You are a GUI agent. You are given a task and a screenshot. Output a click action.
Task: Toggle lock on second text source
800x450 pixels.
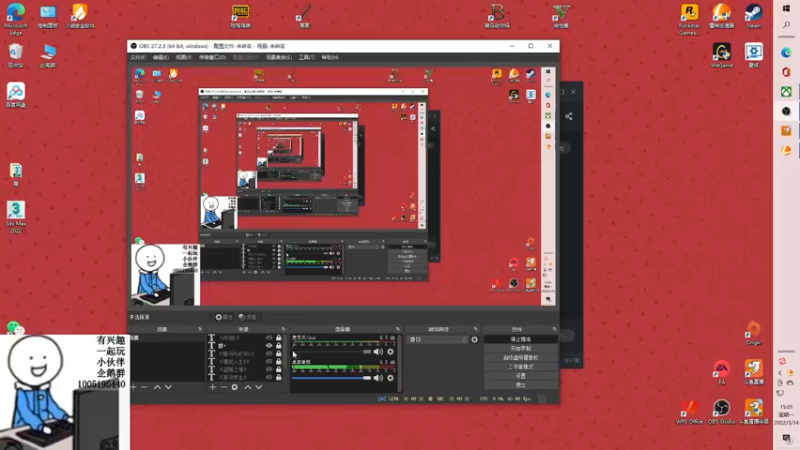point(279,345)
